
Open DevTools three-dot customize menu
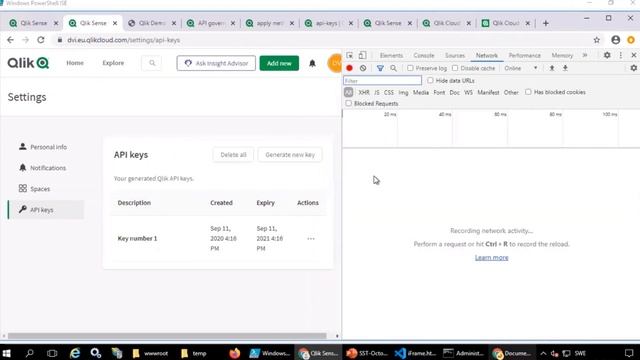point(621,55)
